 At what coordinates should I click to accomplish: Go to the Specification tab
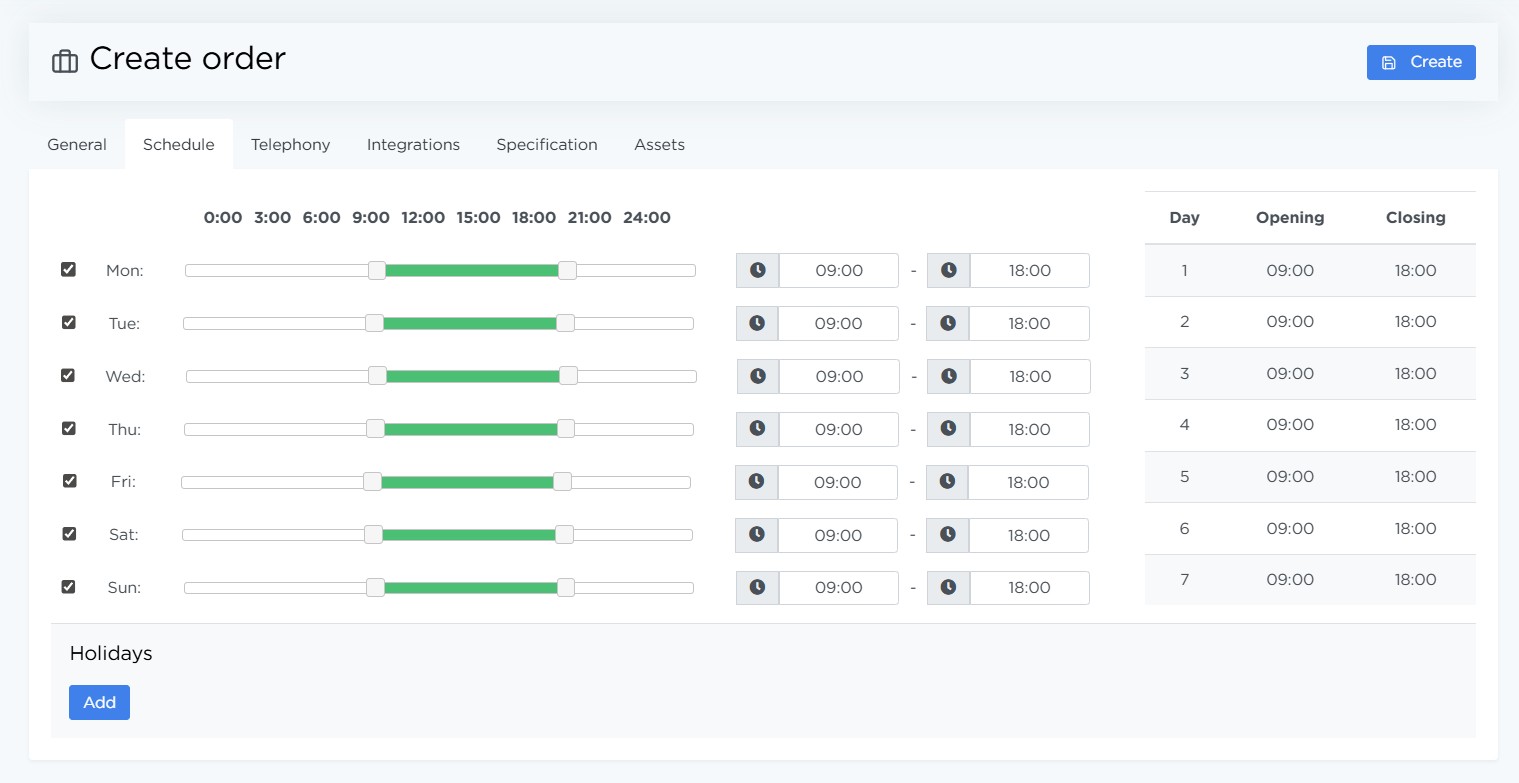(x=547, y=145)
